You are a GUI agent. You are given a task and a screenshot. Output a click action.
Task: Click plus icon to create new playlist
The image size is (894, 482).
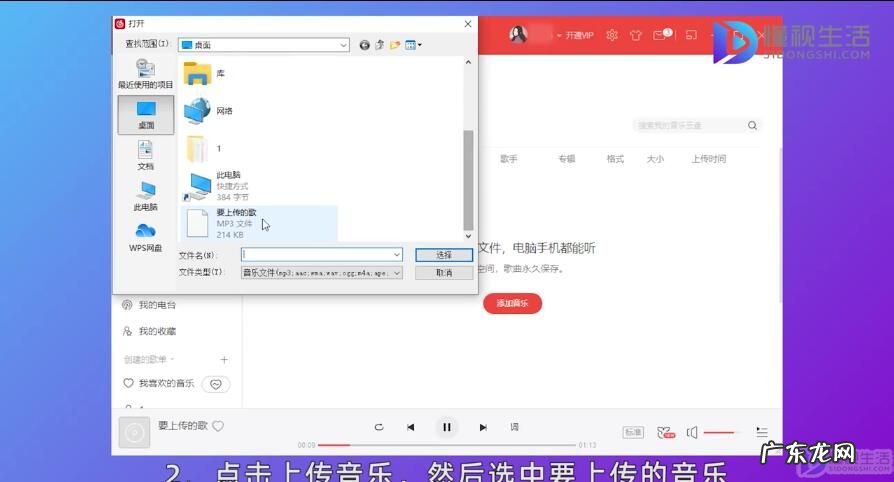224,359
